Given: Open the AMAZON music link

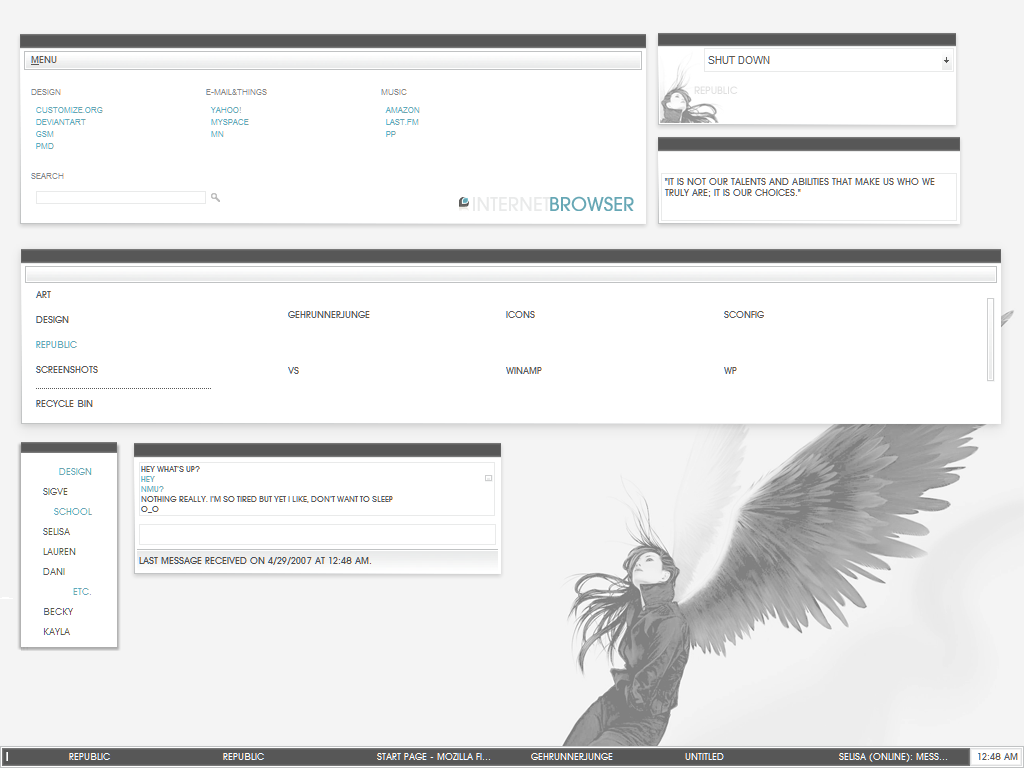Looking at the screenshot, I should pos(402,110).
